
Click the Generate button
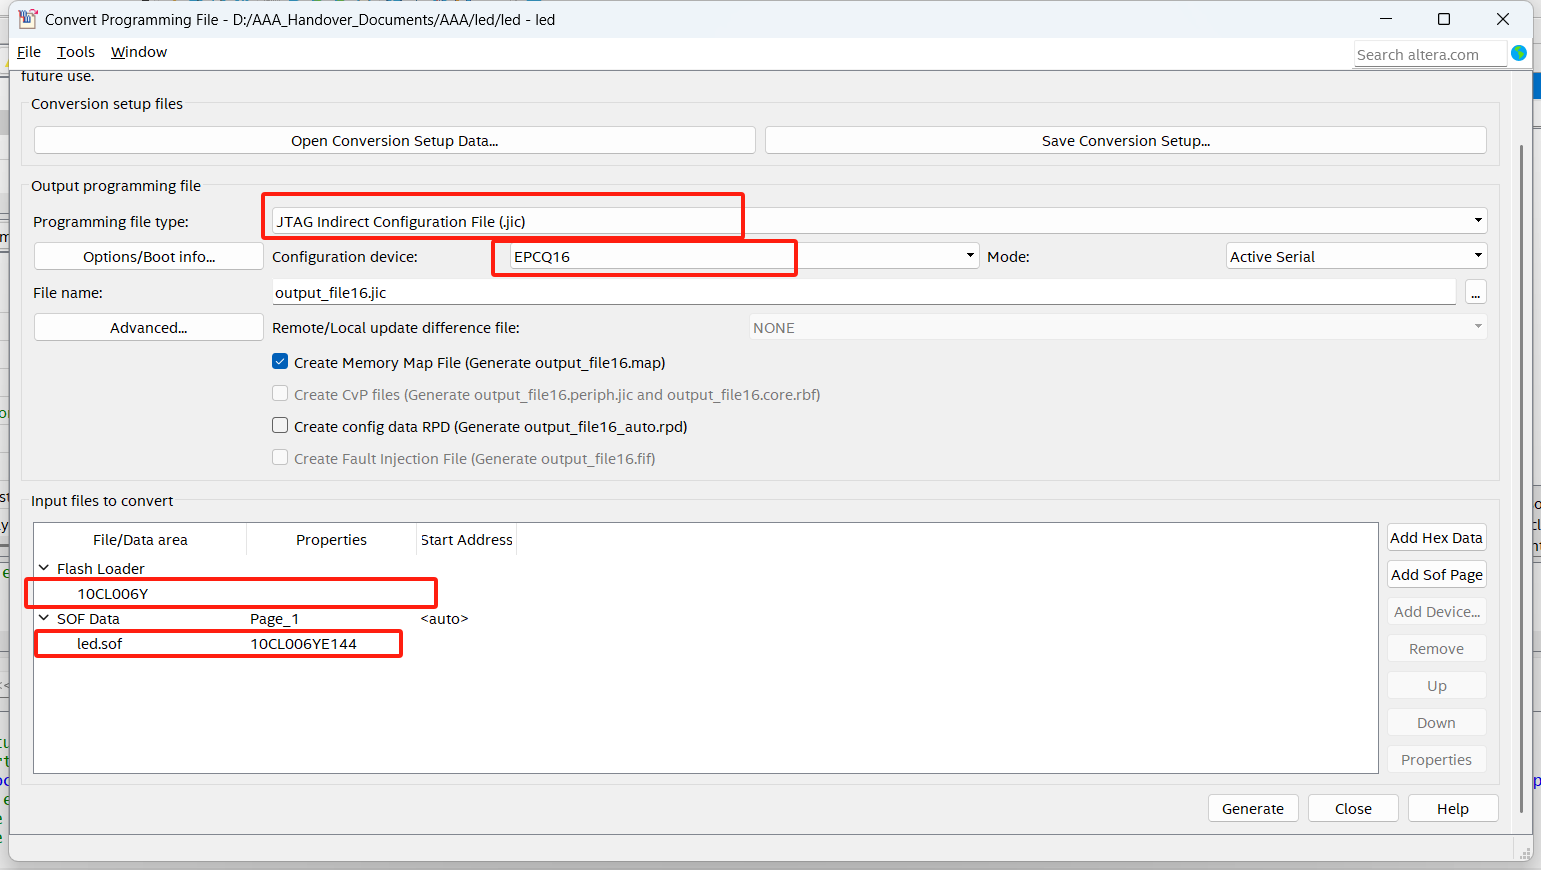[1253, 808]
